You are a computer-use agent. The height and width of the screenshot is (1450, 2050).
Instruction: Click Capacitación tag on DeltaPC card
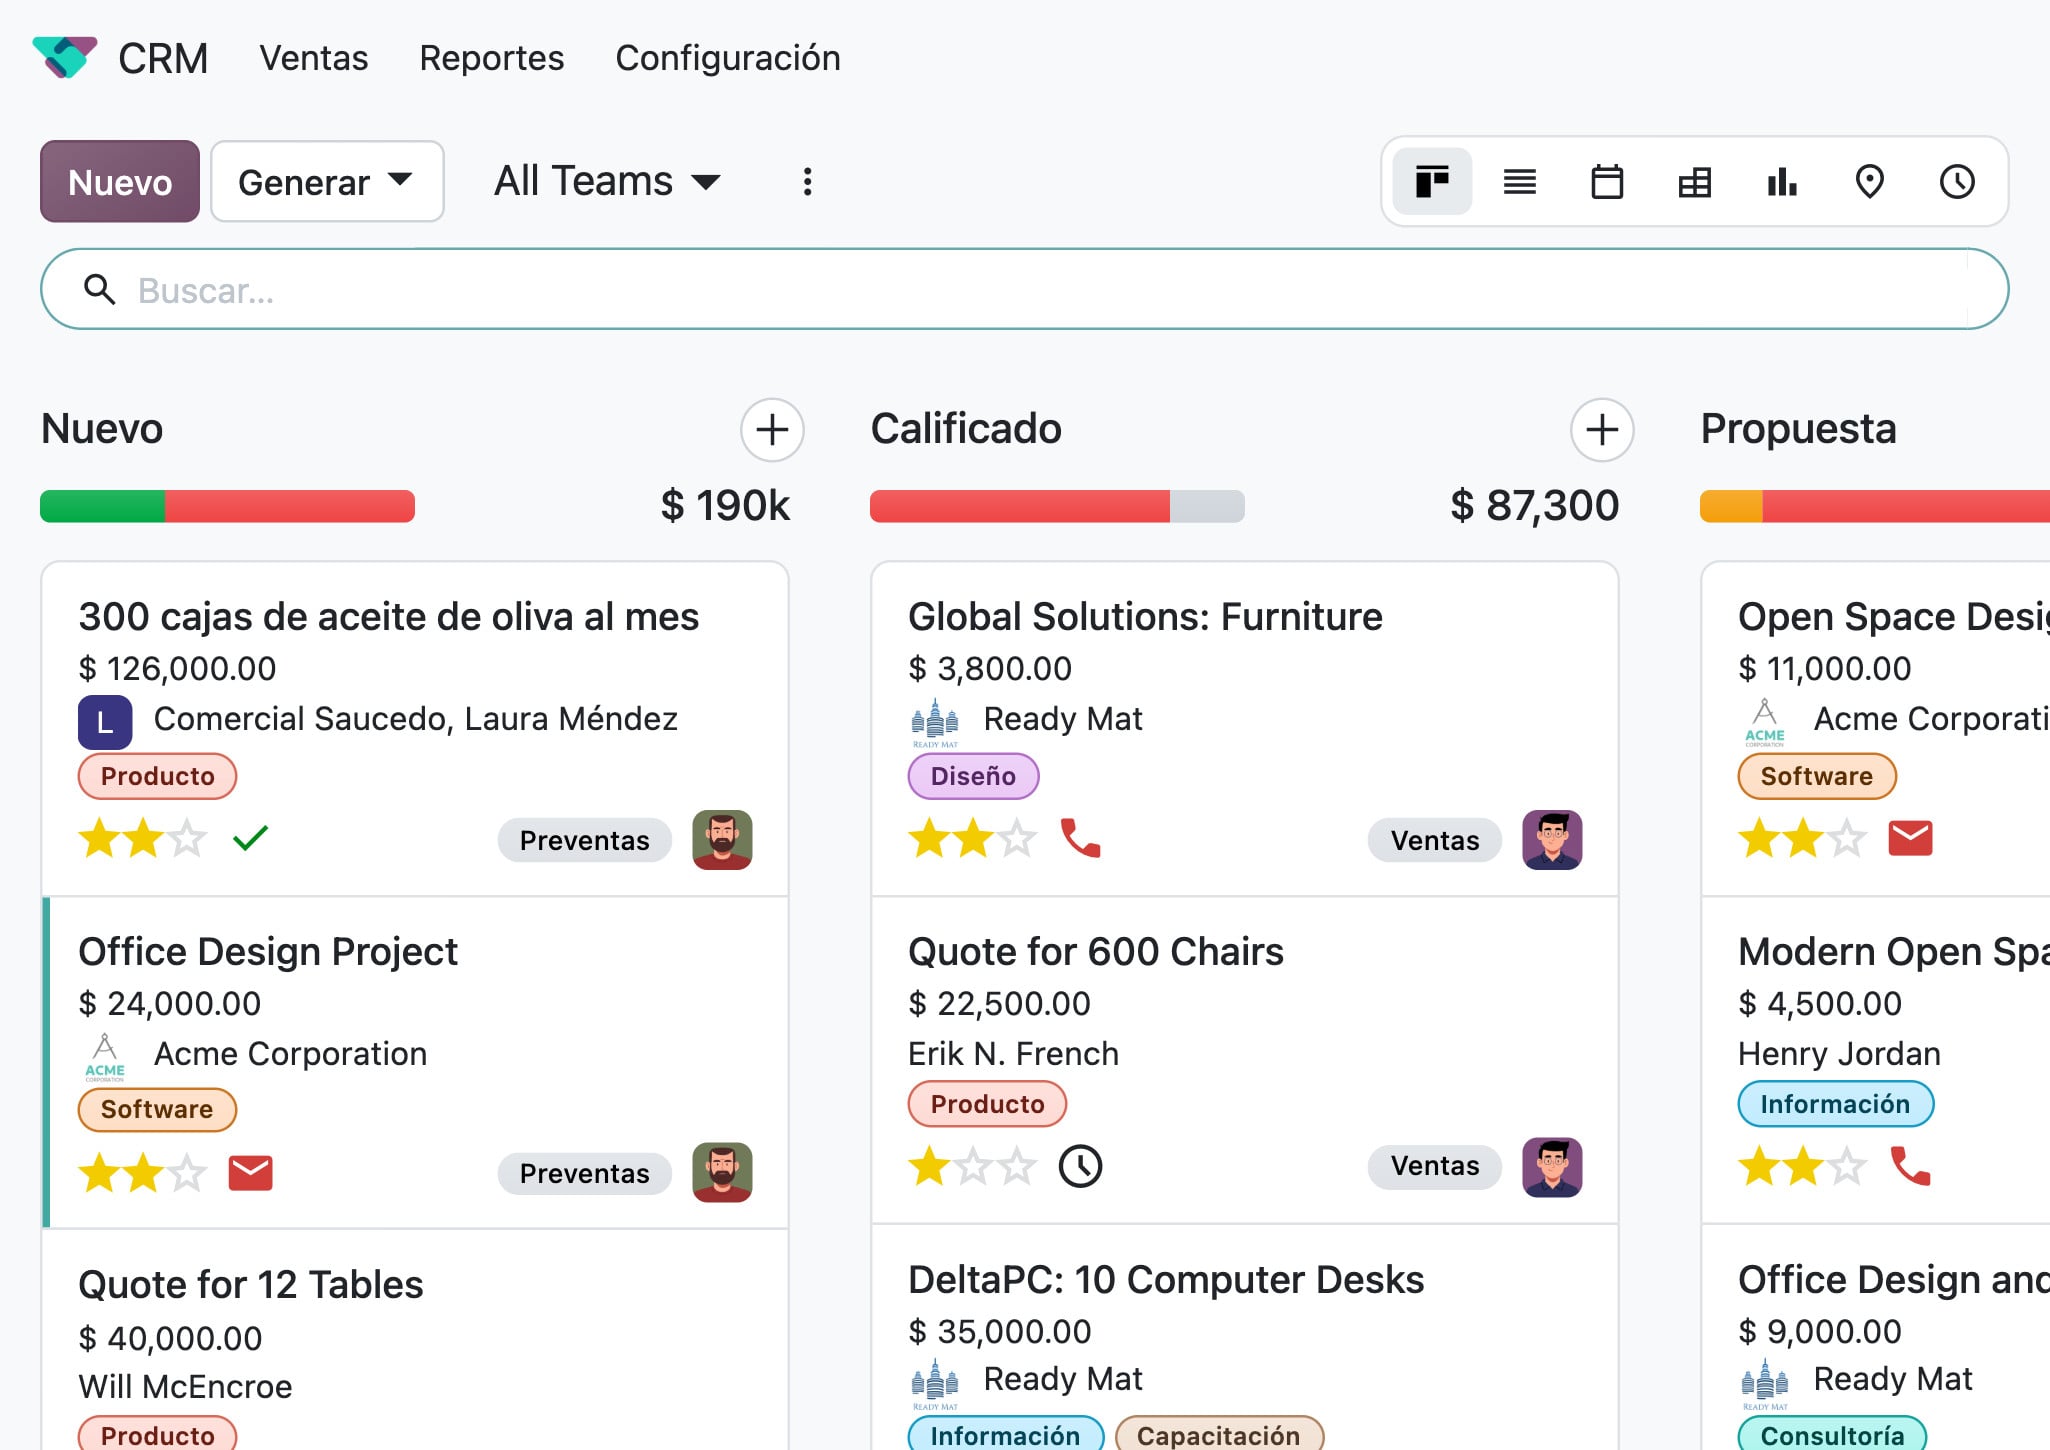pos(1218,1434)
